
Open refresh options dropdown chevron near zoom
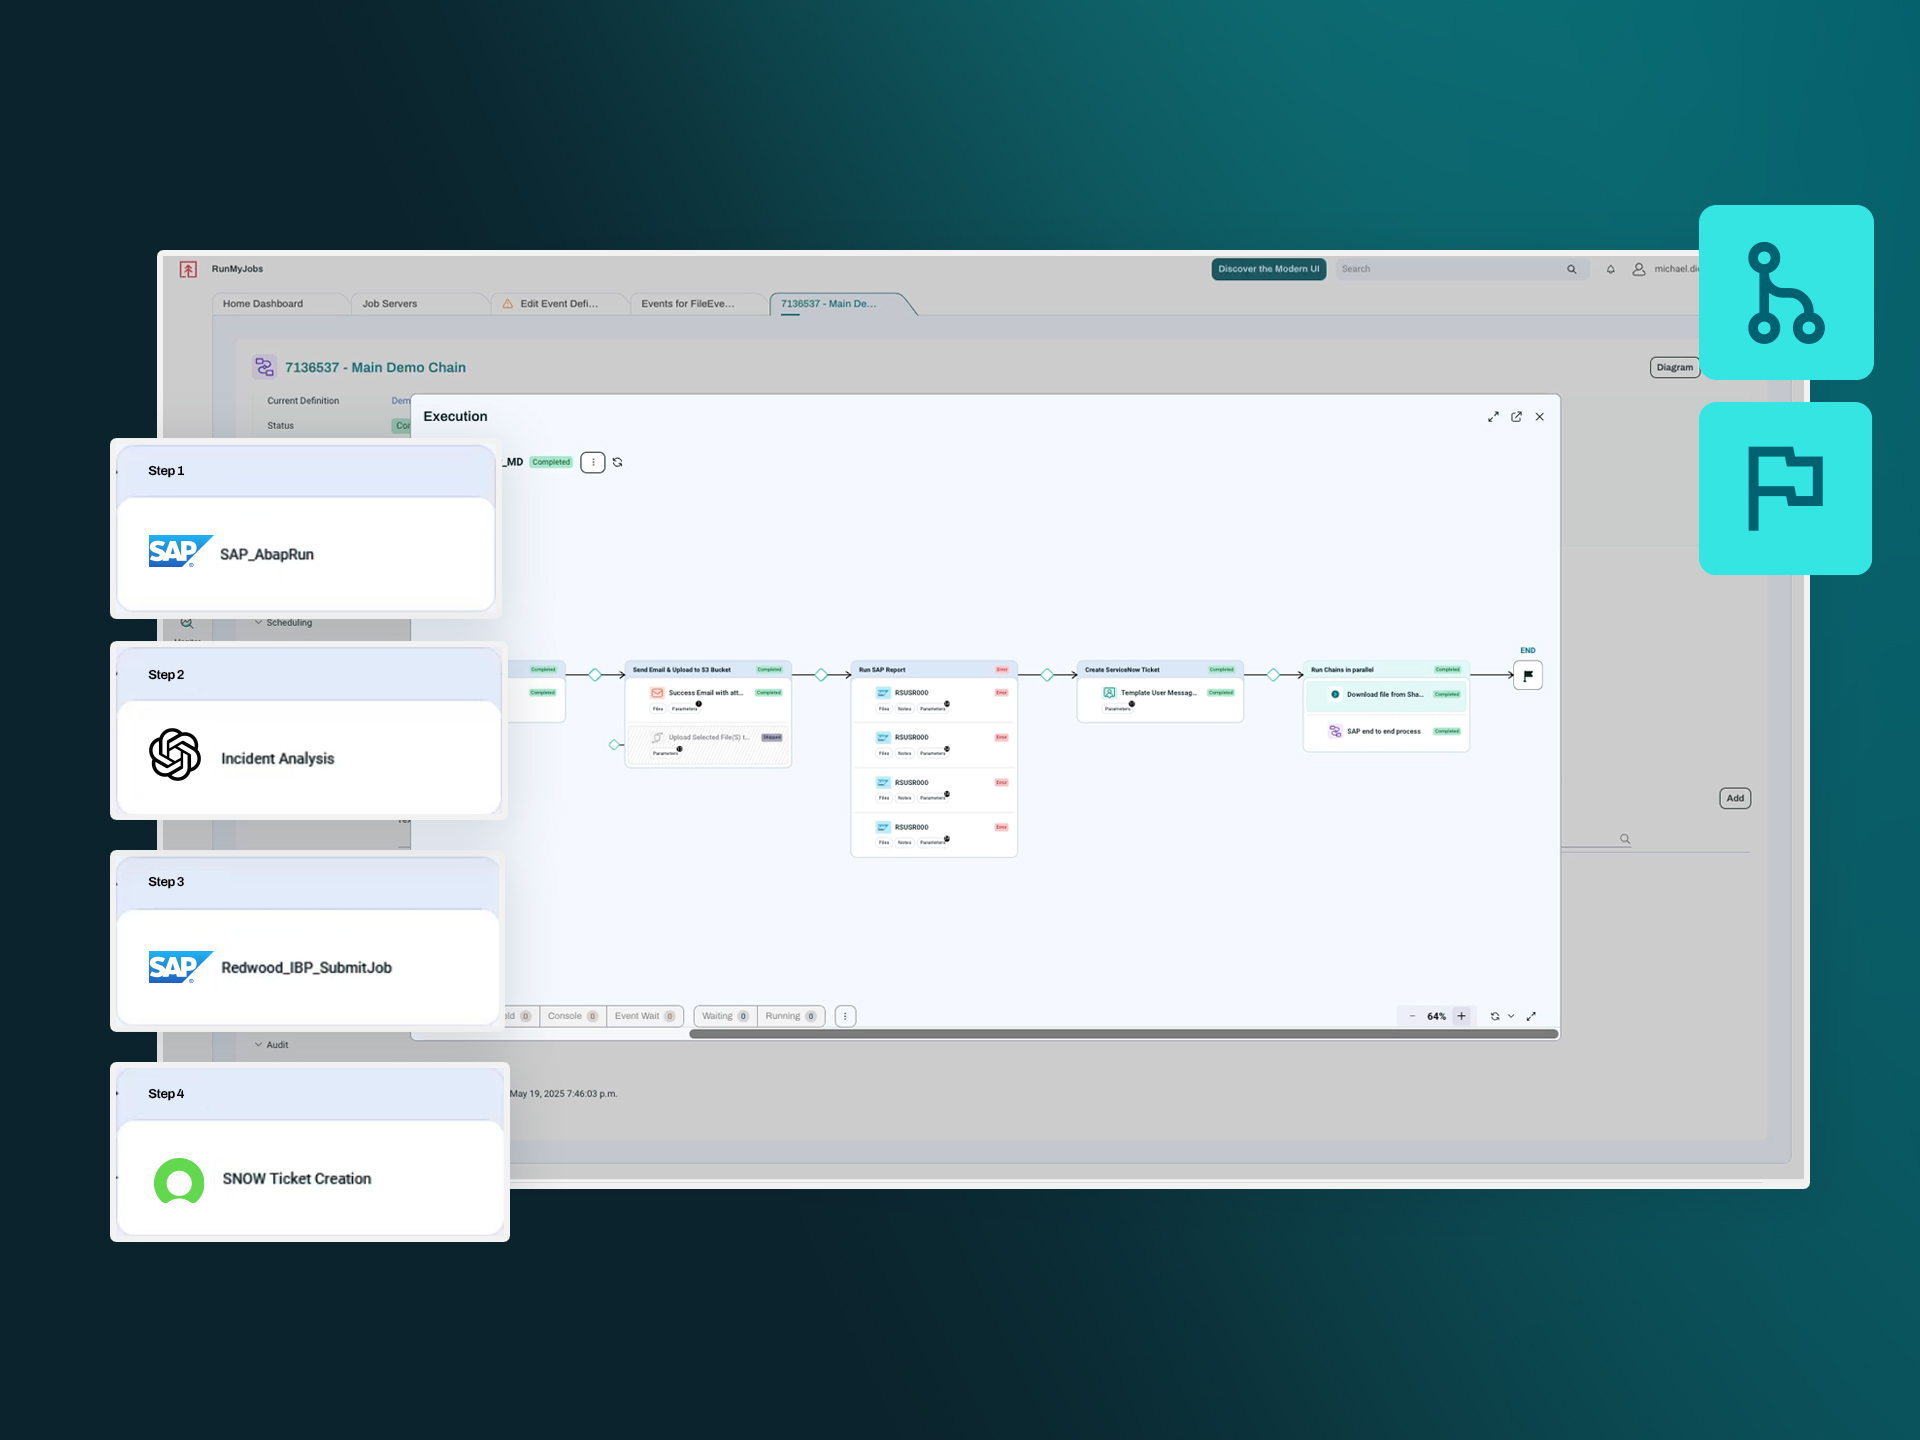pyautogui.click(x=1511, y=1016)
